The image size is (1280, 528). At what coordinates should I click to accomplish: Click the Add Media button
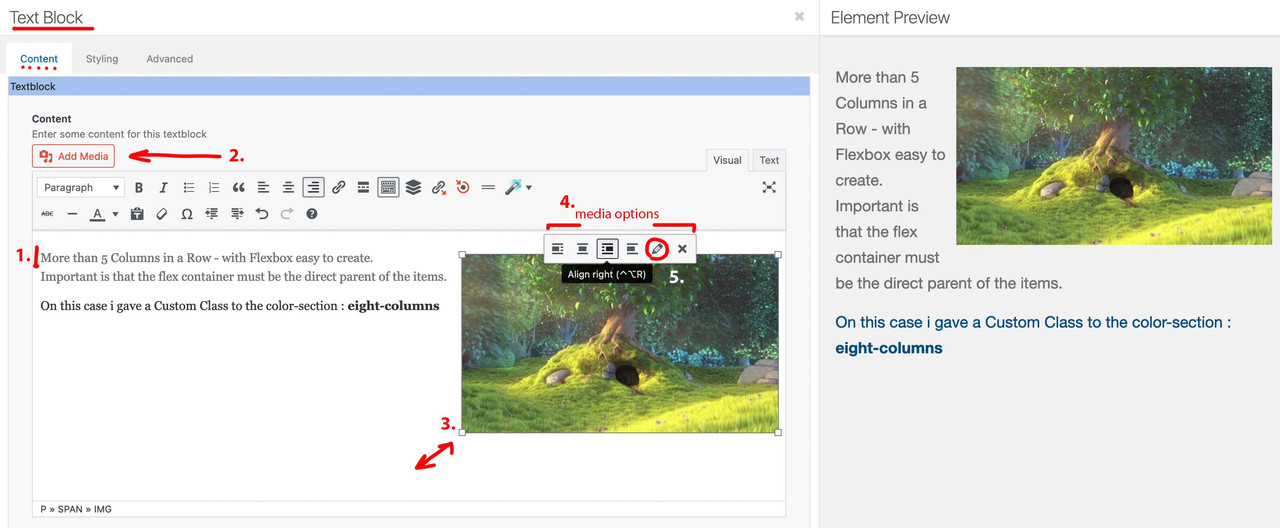74,156
